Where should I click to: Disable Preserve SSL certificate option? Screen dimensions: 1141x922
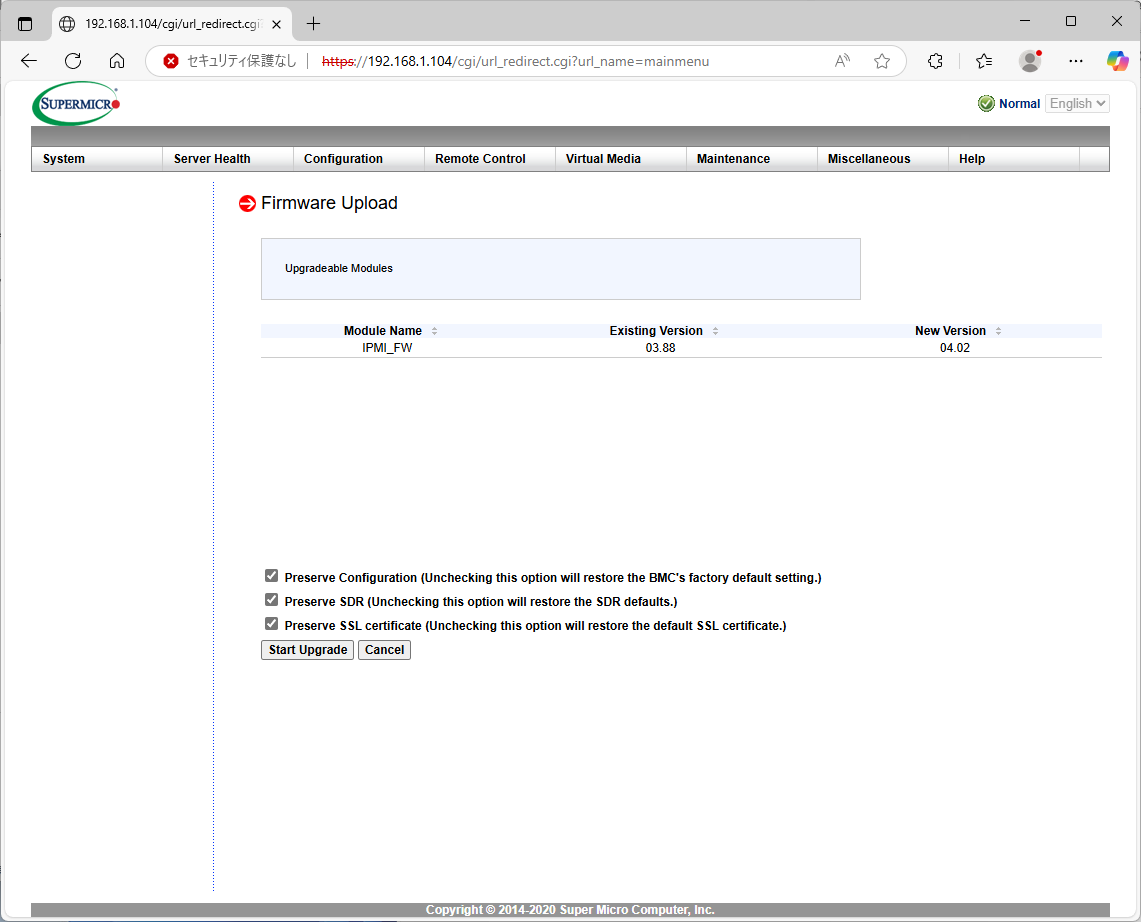pyautogui.click(x=271, y=624)
